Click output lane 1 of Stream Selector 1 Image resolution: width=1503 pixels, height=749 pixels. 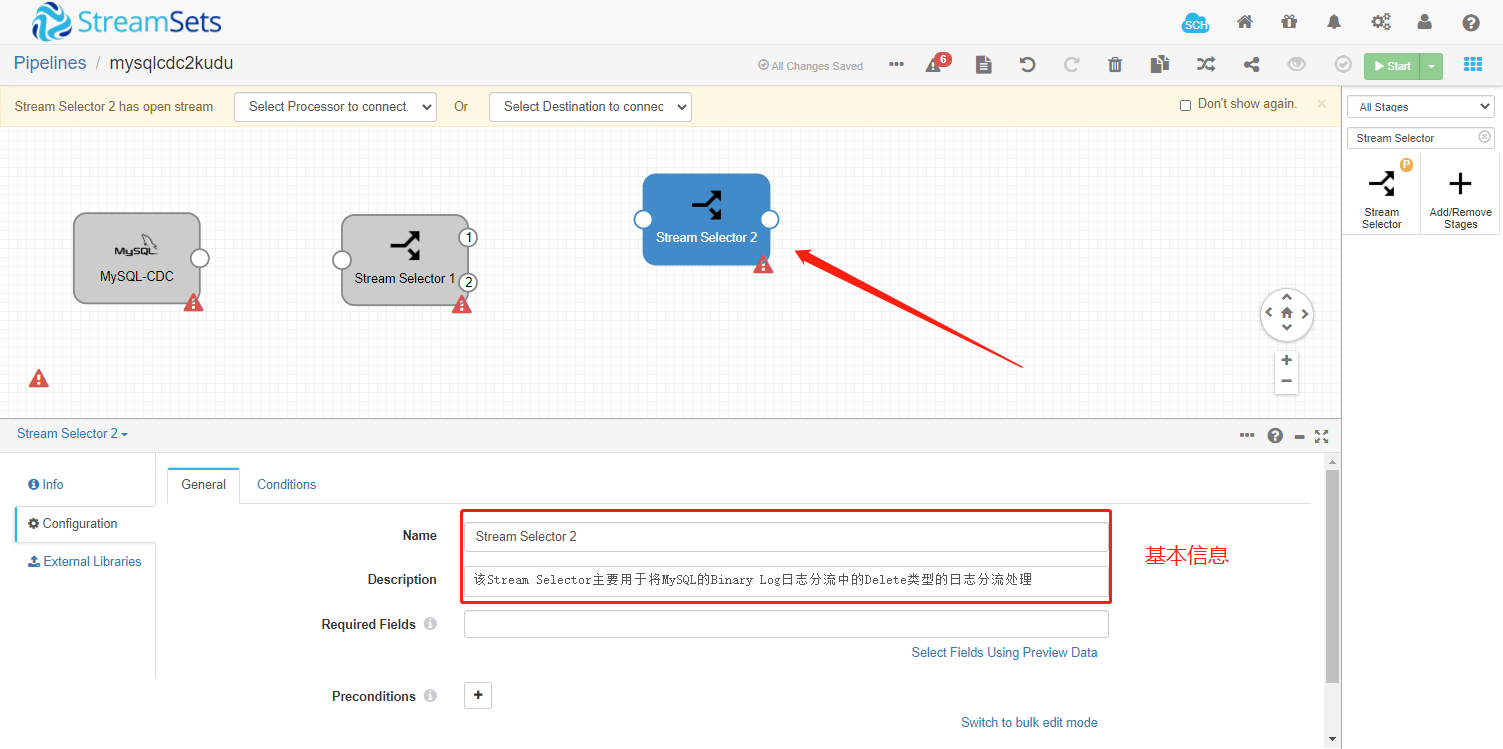[468, 237]
